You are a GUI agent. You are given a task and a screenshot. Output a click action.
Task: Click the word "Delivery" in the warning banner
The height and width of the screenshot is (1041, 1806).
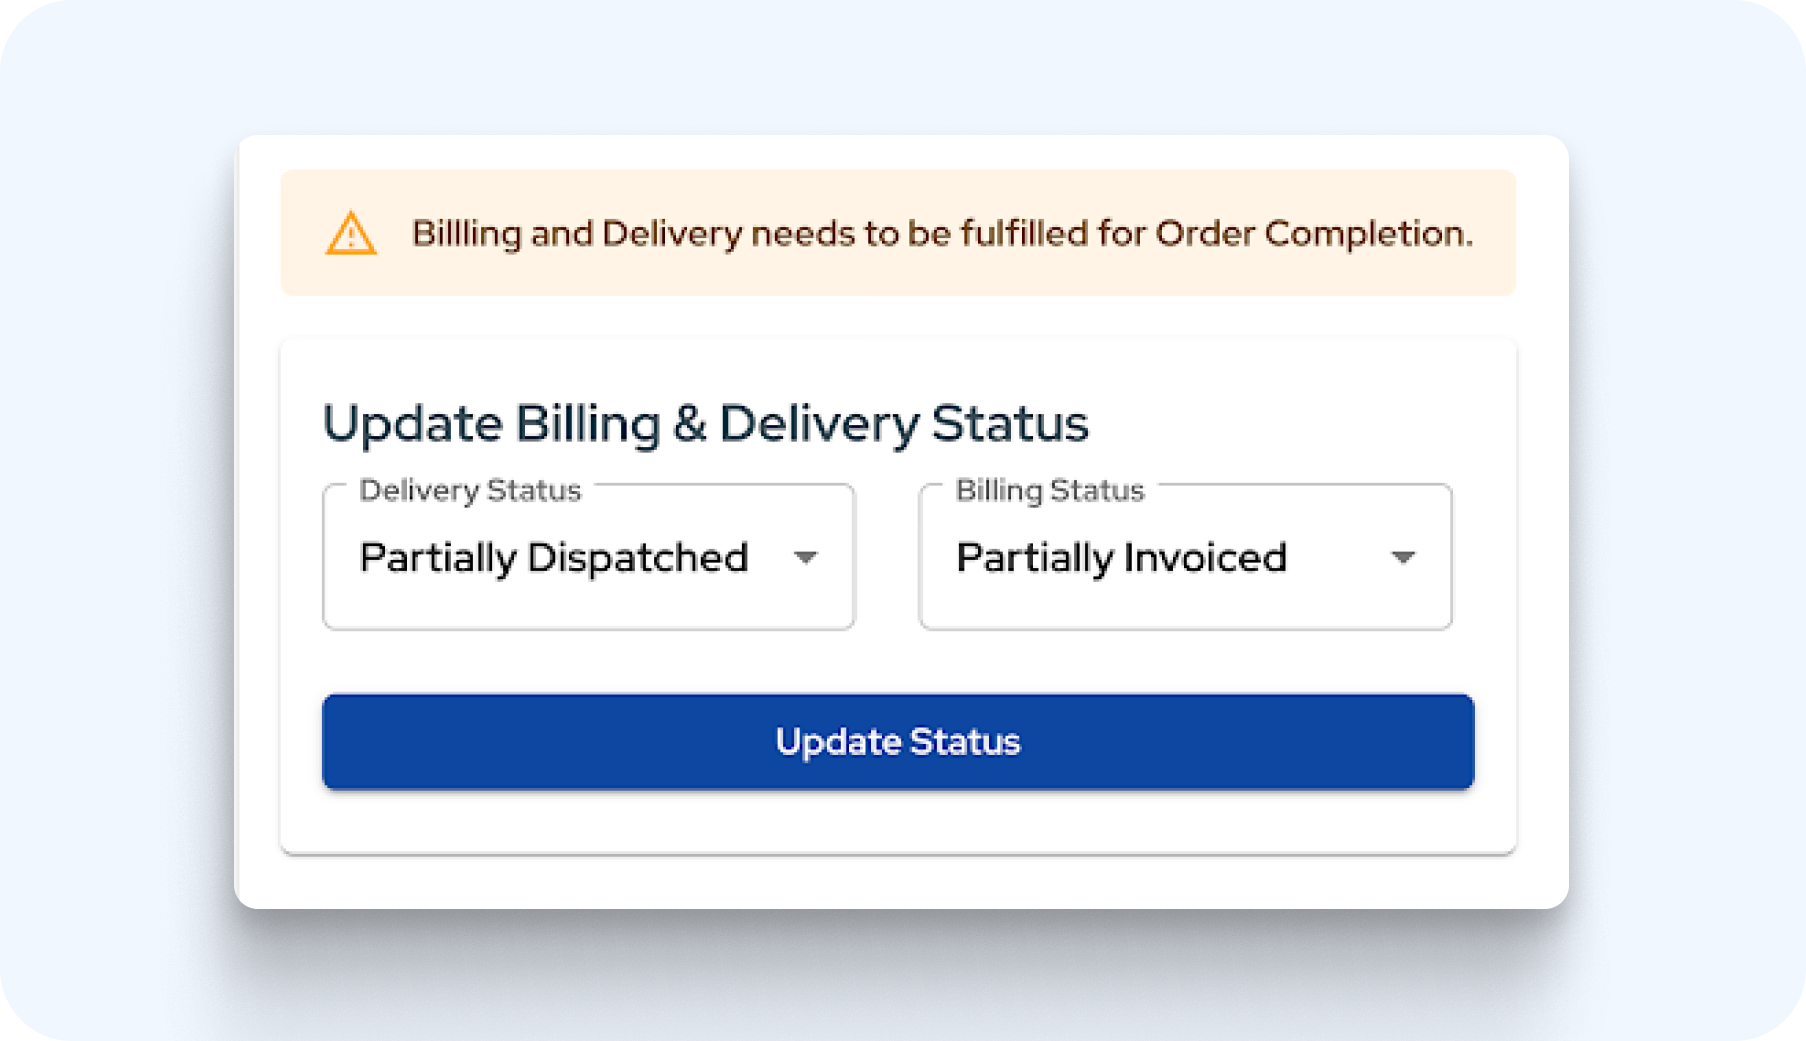tap(672, 234)
